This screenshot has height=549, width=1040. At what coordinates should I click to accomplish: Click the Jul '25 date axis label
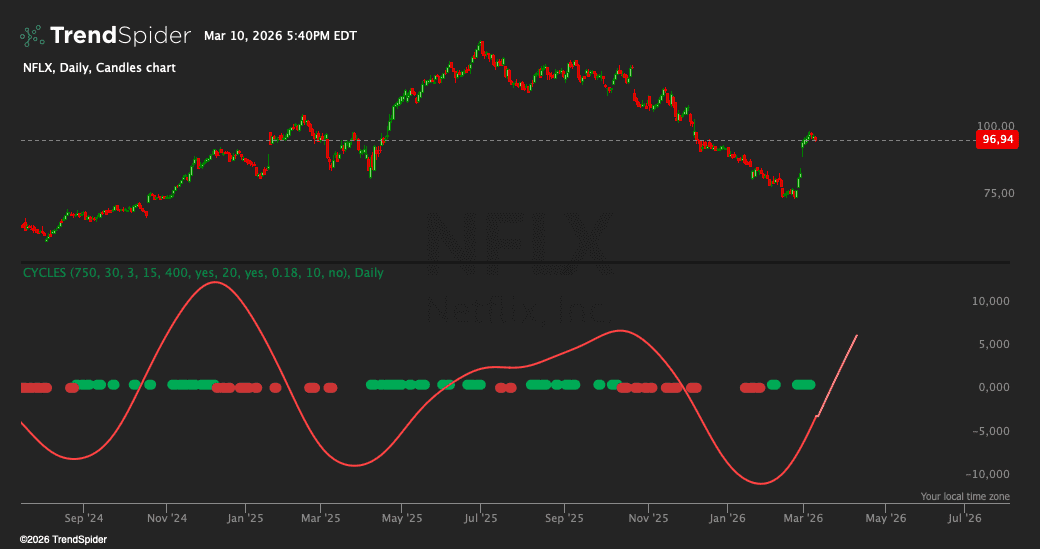481,518
